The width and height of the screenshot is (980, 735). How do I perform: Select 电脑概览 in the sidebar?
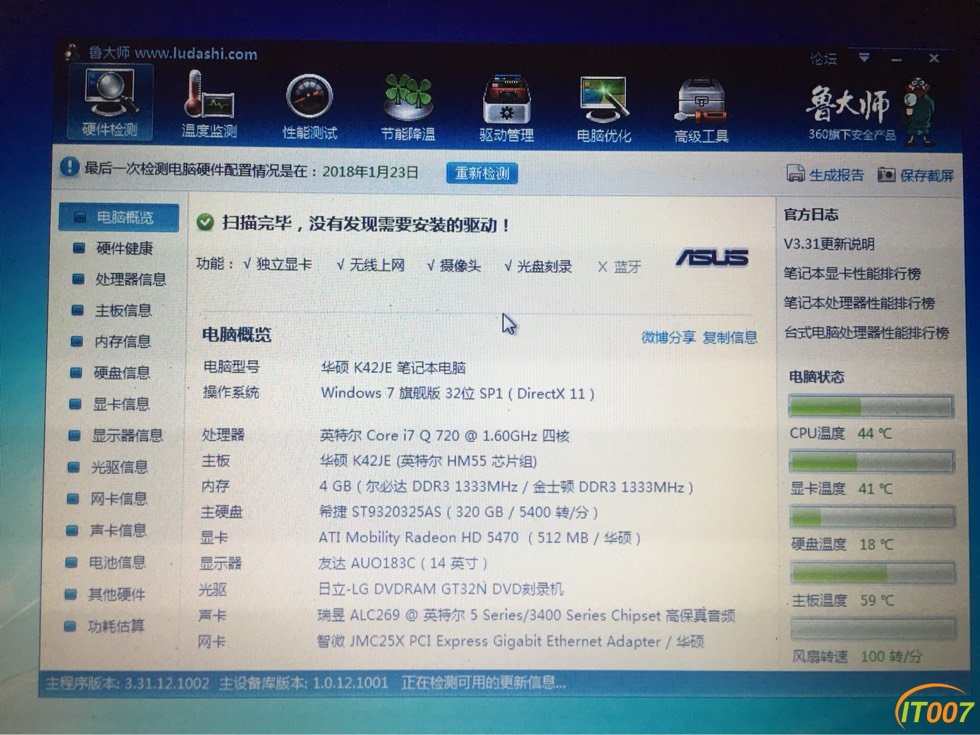tap(119, 218)
